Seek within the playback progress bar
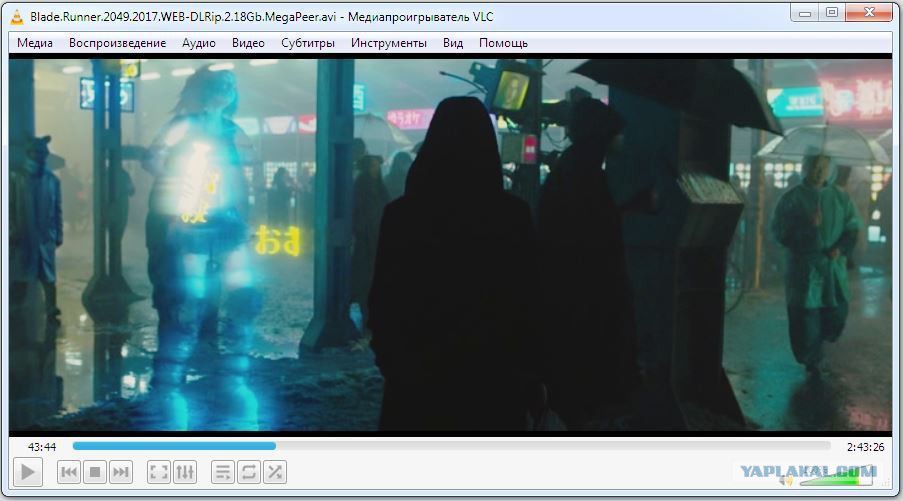The image size is (903, 501). pyautogui.click(x=452, y=446)
